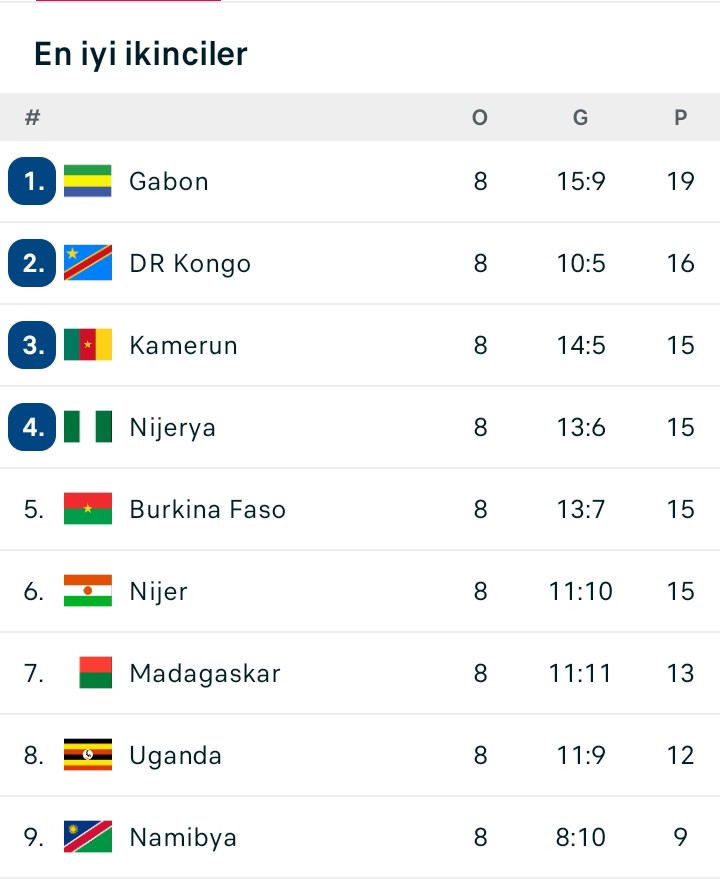Click the Burkina Faso flag icon
The image size is (720, 879).
tap(88, 509)
